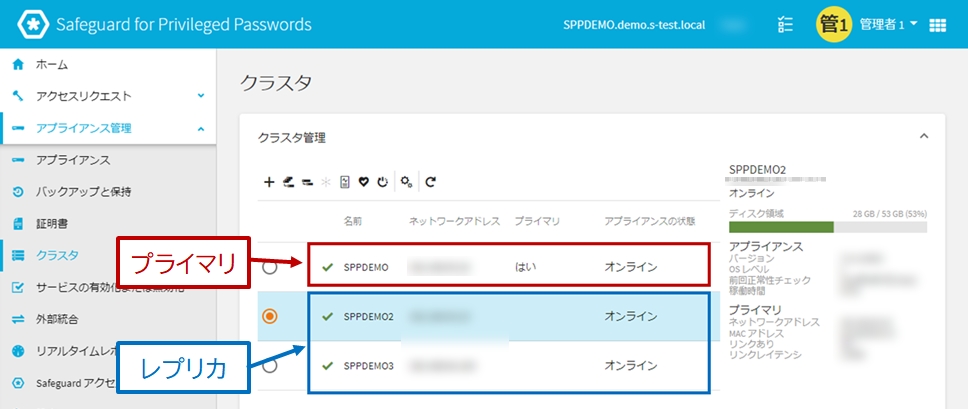
Task: Click the yellow 管1 user avatar
Action: click(x=834, y=25)
